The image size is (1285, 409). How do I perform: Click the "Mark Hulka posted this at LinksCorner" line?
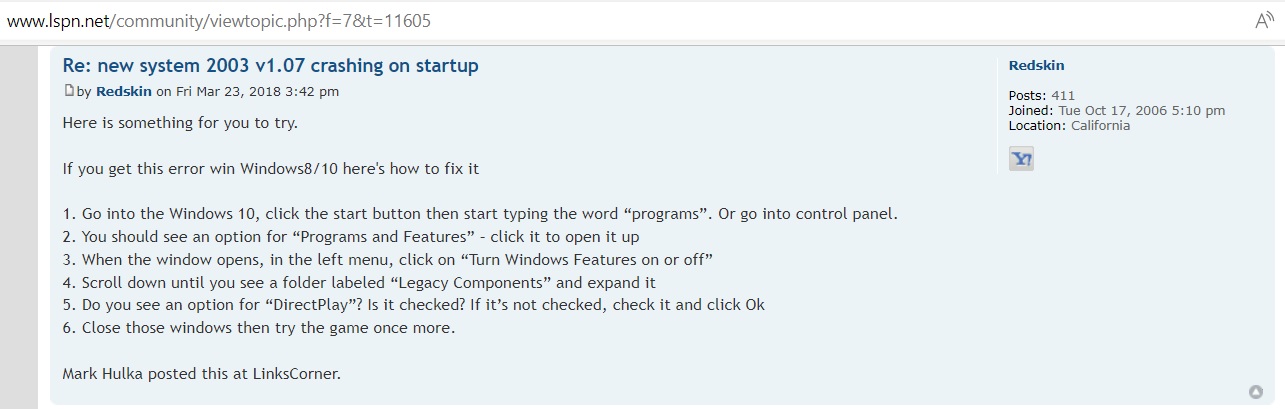(x=202, y=375)
